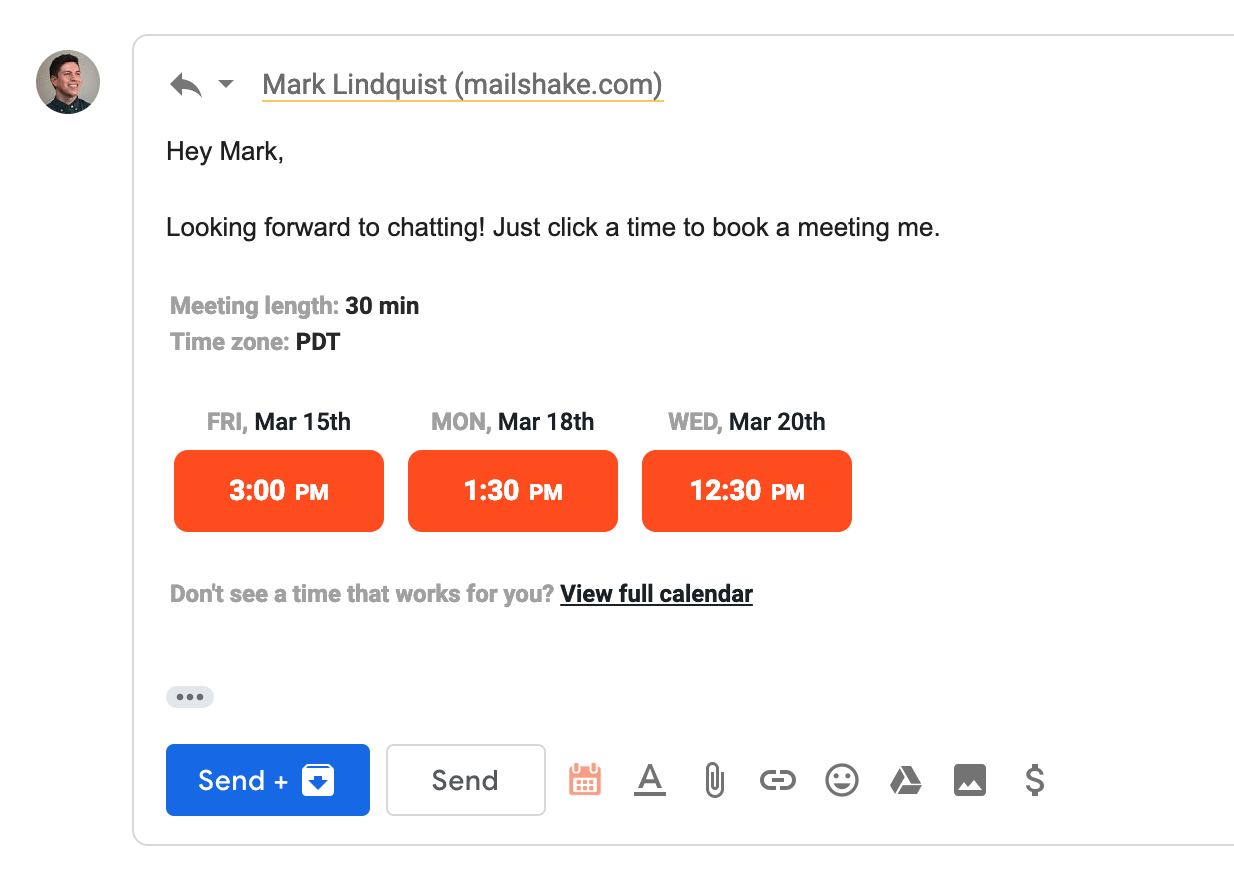Insert a photo with the image icon
The width and height of the screenshot is (1234, 872).
[x=970, y=780]
